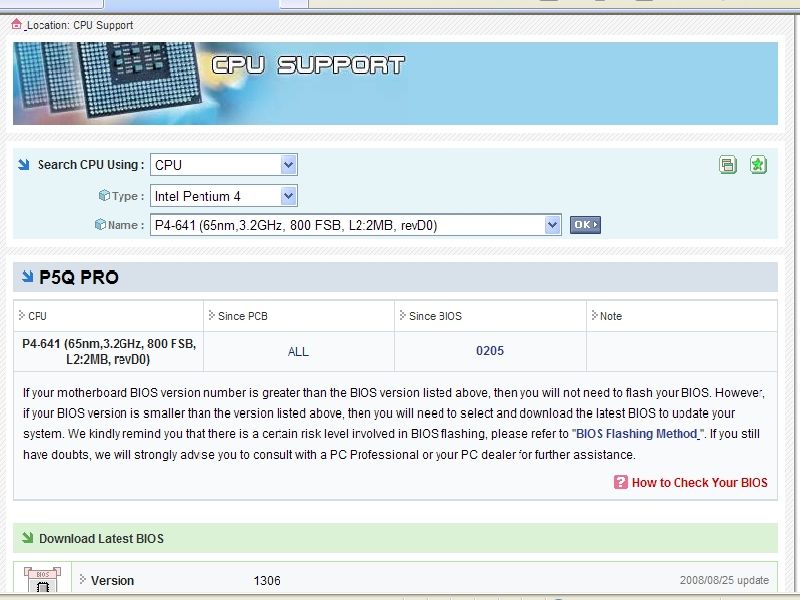Click the print page icon
The height and width of the screenshot is (600, 800).
click(728, 165)
